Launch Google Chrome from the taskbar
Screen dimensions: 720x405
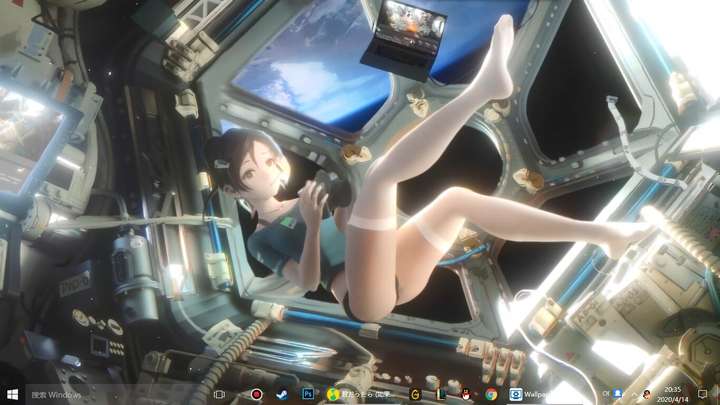(x=491, y=394)
